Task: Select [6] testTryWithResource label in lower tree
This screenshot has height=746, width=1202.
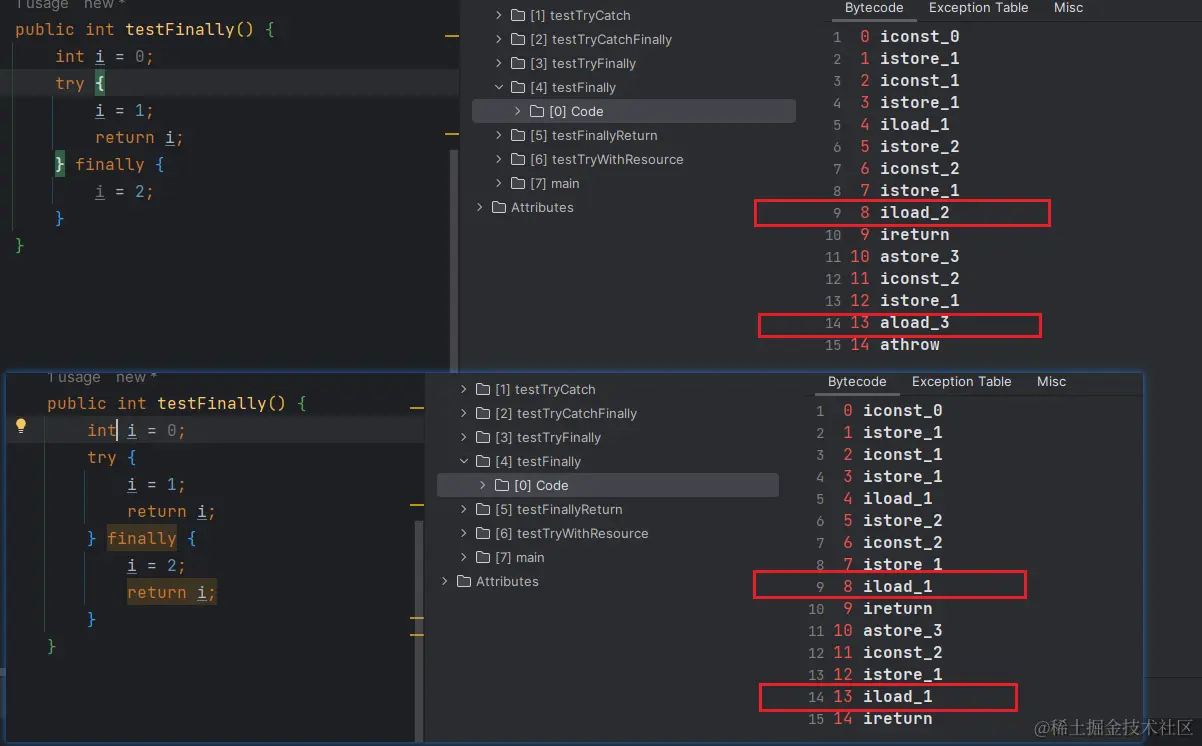Action: [572, 534]
